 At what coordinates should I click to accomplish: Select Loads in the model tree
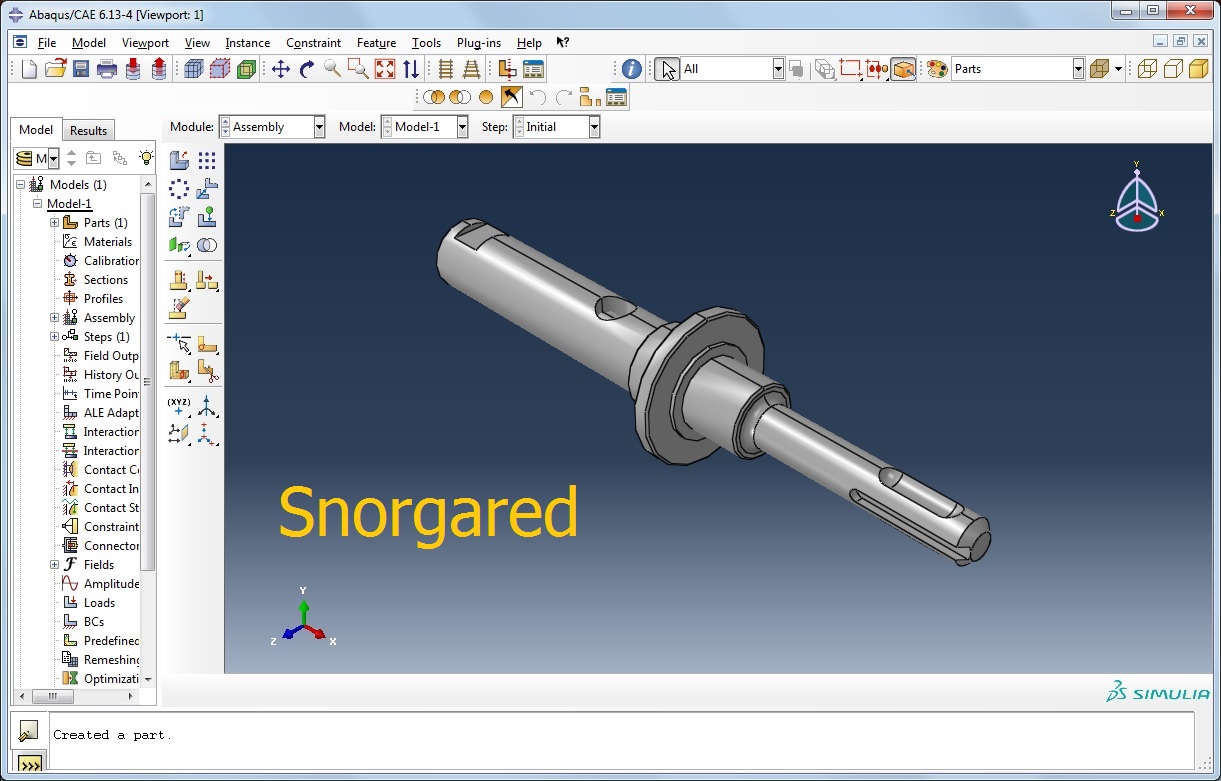99,603
